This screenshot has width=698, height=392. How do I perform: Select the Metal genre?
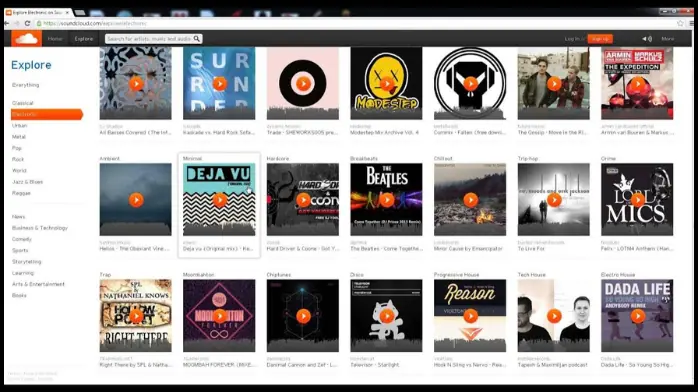[19, 137]
